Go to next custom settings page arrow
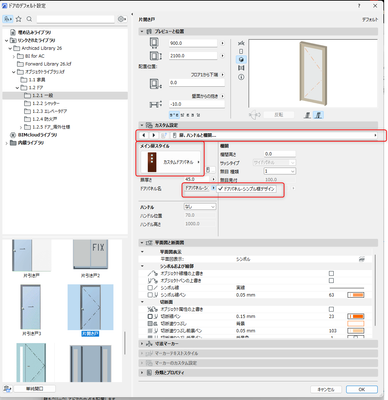388x400 pixels. [x=154, y=135]
